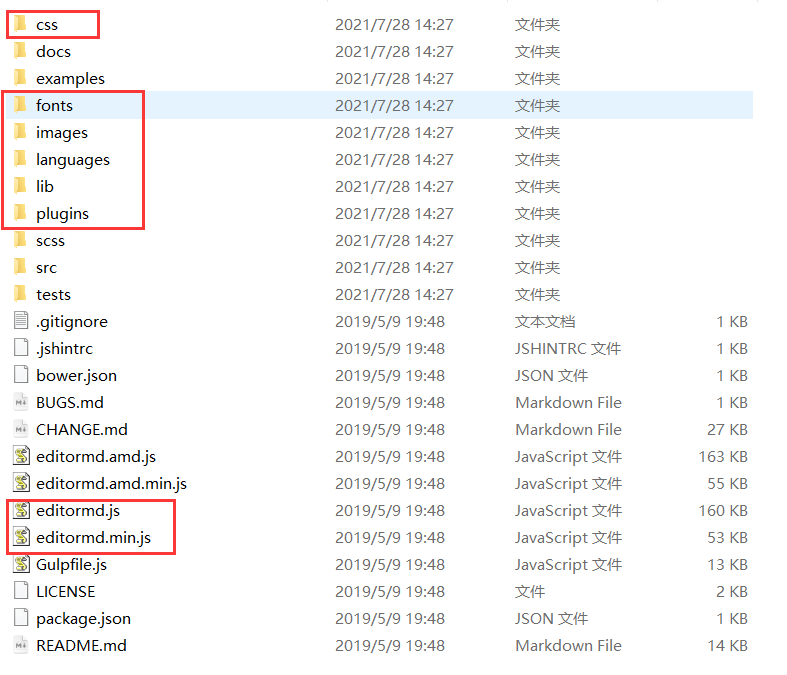Image resolution: width=787 pixels, height=675 pixels.
Task: Click the editormd.min.js script icon
Action: coord(21,537)
